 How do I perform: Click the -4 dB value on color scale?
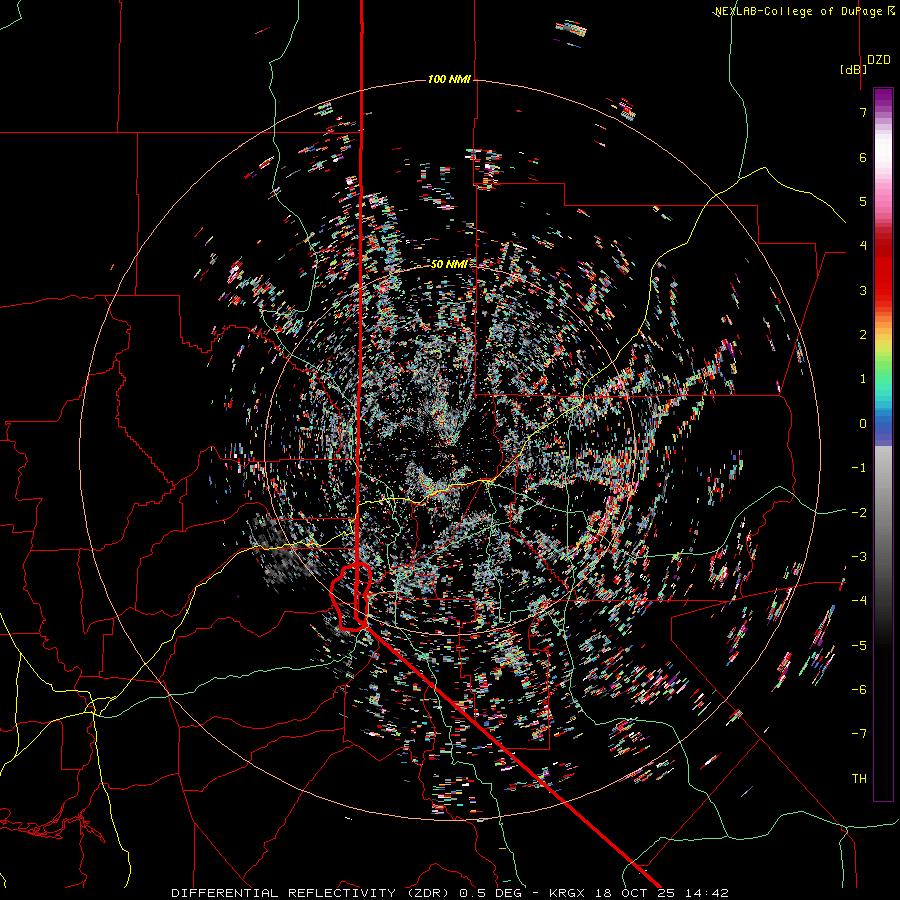859,601
